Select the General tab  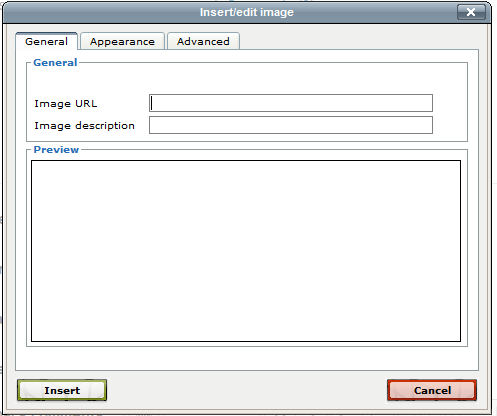[x=47, y=41]
